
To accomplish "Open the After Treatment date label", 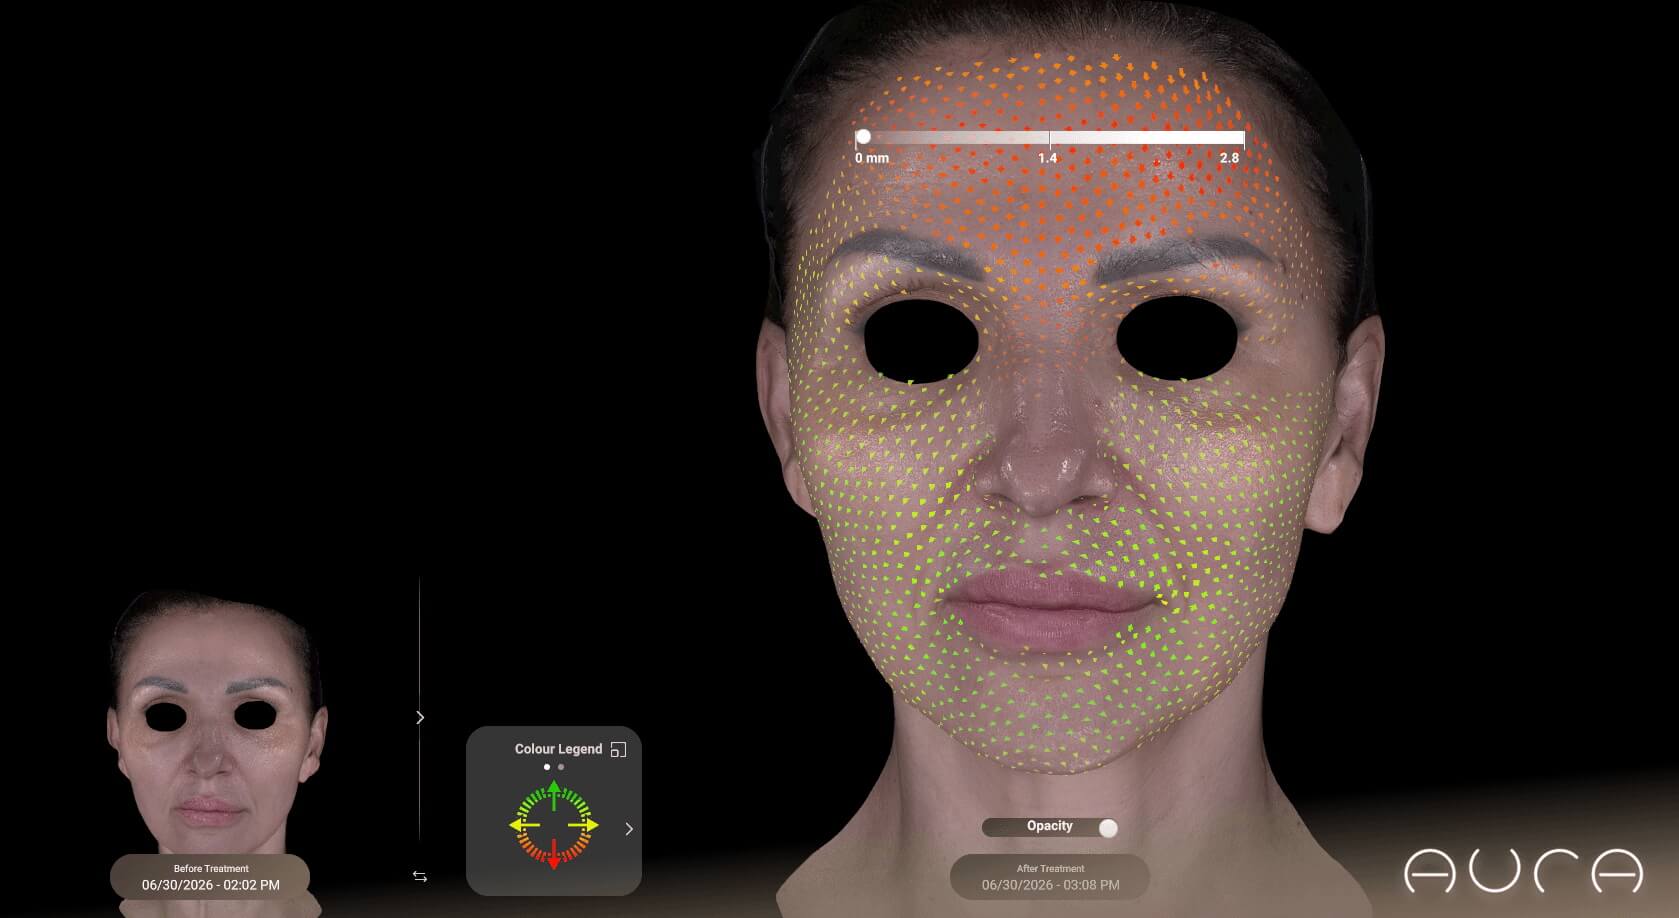I will tap(1050, 878).
